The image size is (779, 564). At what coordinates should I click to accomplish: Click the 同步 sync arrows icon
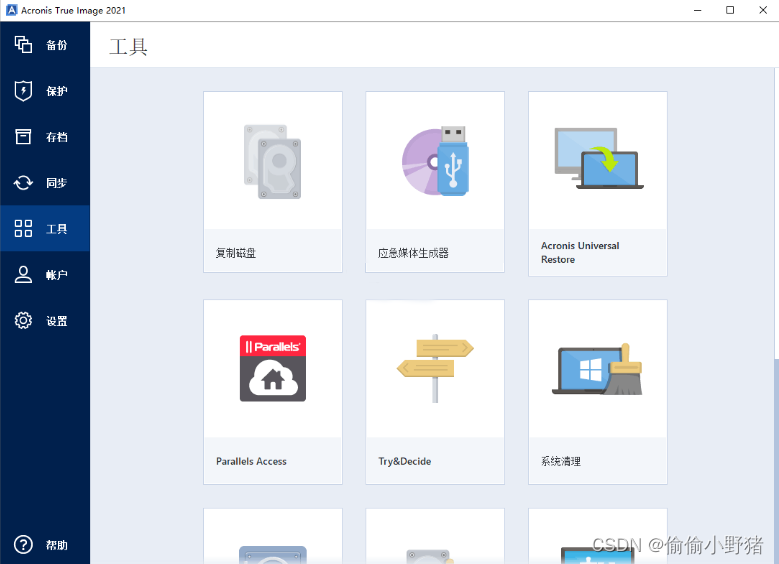coord(23,183)
